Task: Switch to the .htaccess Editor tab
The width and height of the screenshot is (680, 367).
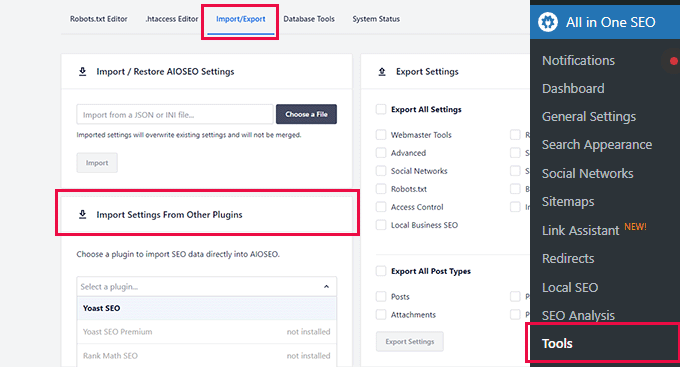Action: click(172, 19)
